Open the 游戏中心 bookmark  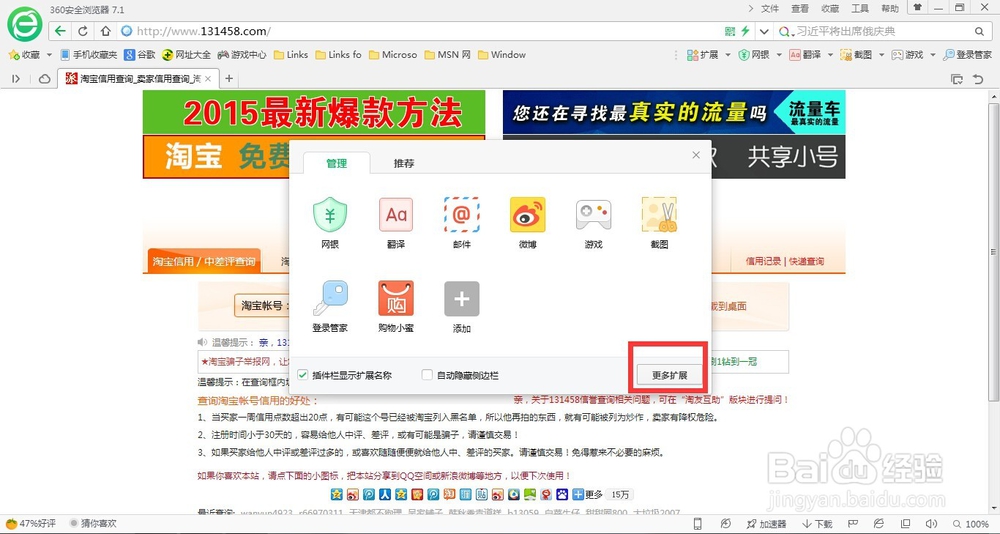point(242,55)
